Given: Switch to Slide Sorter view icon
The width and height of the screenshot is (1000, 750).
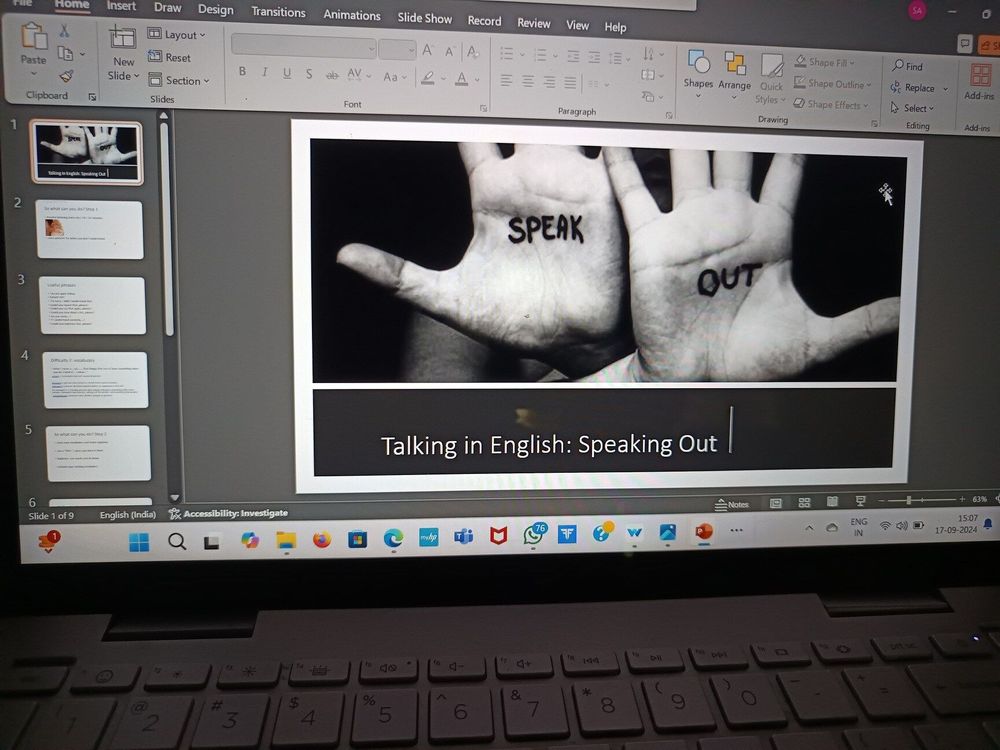Looking at the screenshot, I should point(804,503).
